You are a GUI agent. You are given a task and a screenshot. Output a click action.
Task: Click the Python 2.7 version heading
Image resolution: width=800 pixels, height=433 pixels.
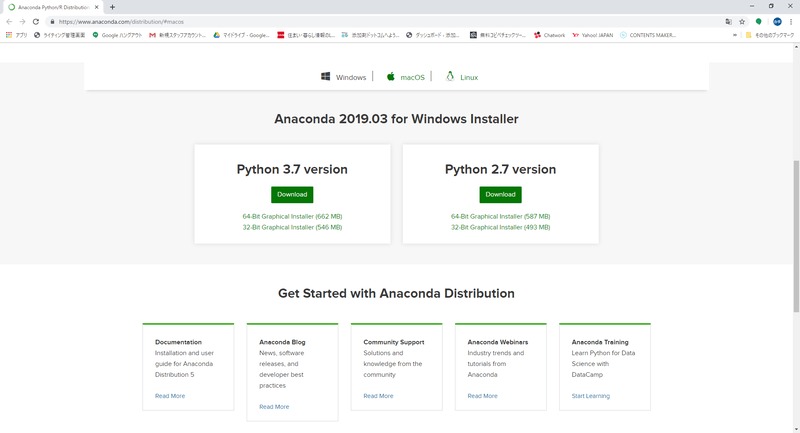[501, 169]
